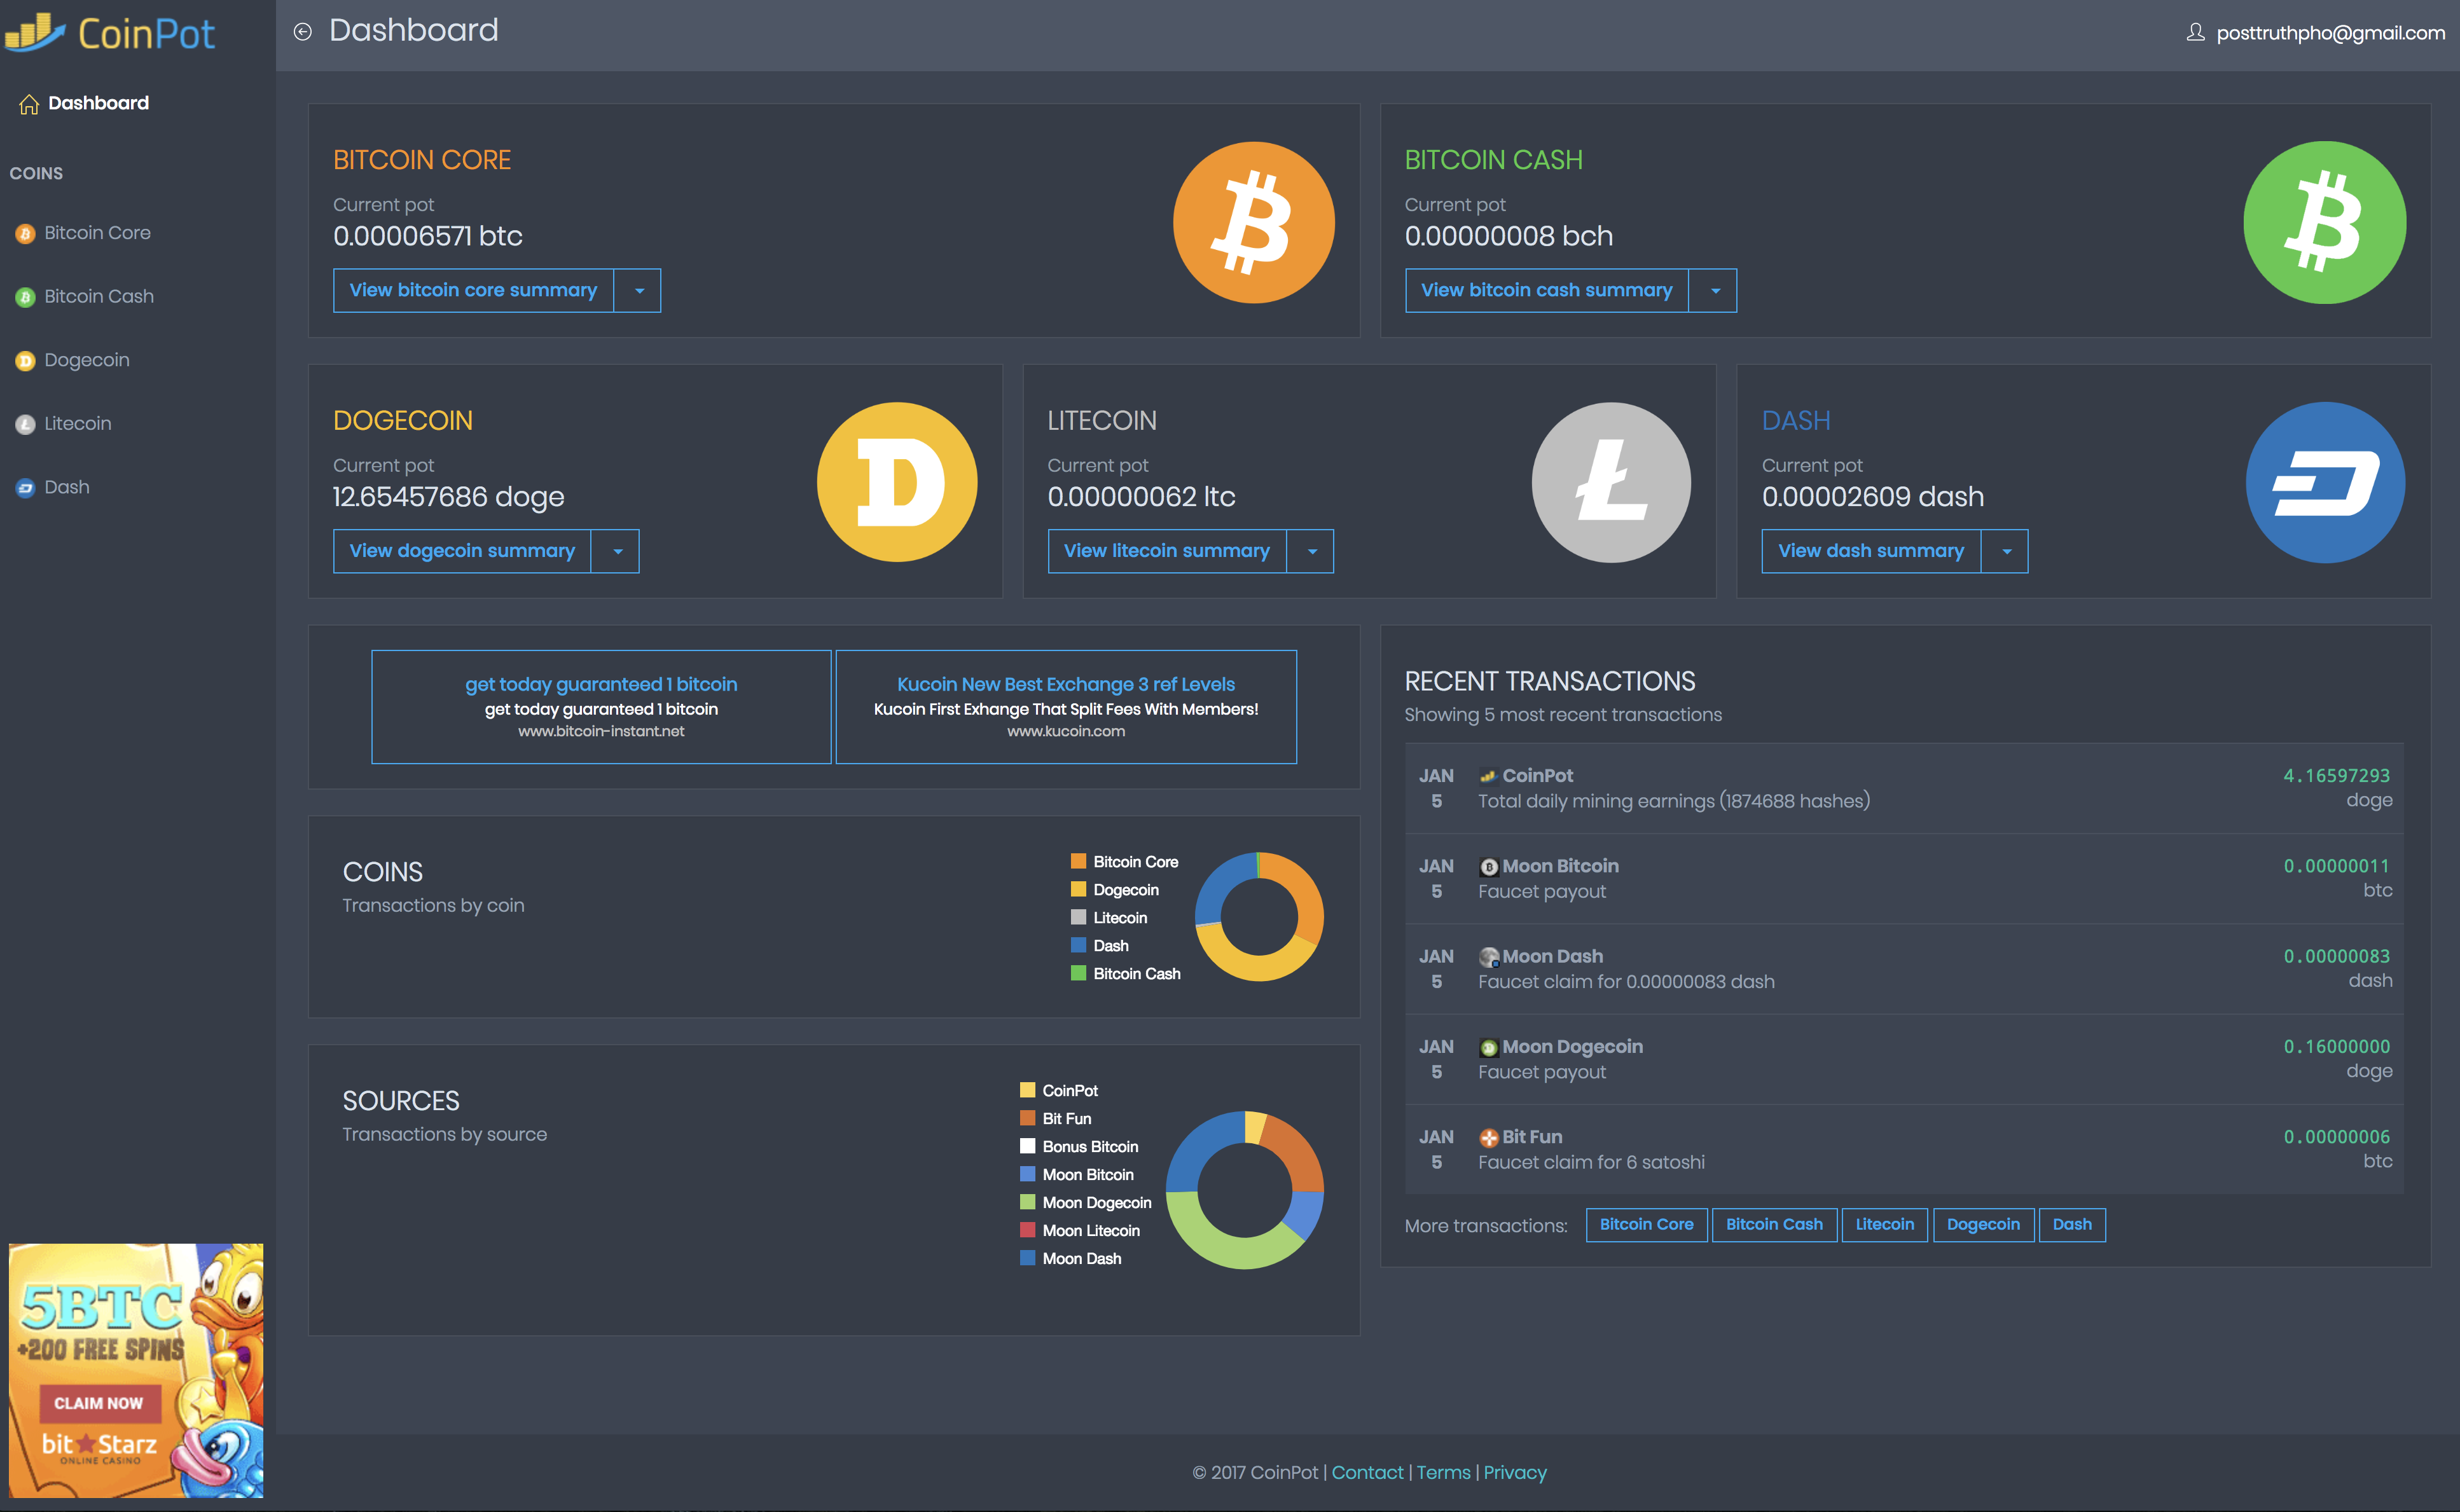This screenshot has height=1512, width=2460.
Task: Click the CoinPot logo in top-left
Action: [110, 33]
